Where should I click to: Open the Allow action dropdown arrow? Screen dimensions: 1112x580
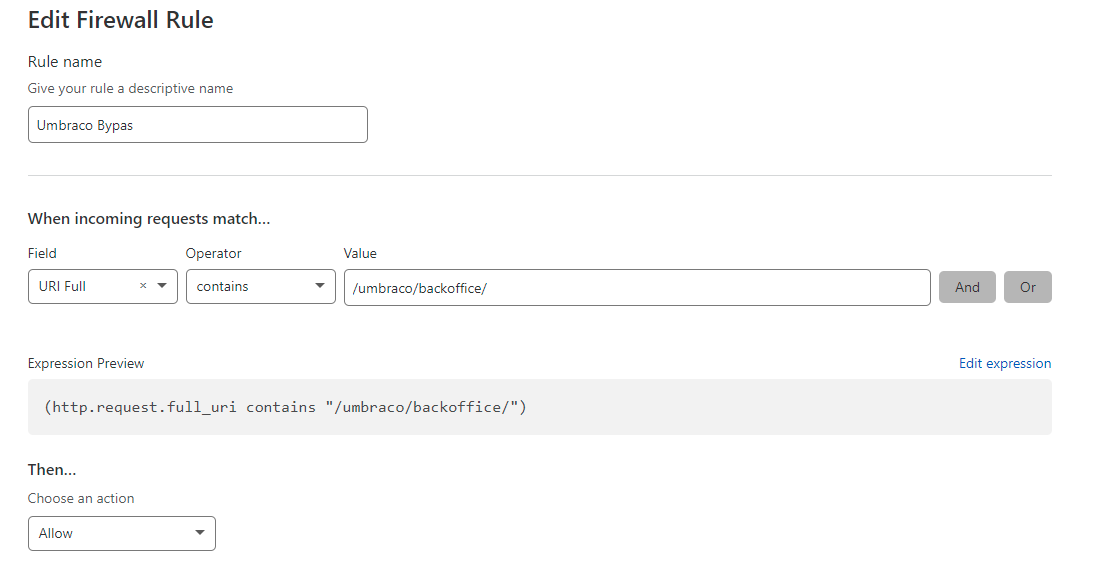pyautogui.click(x=200, y=533)
